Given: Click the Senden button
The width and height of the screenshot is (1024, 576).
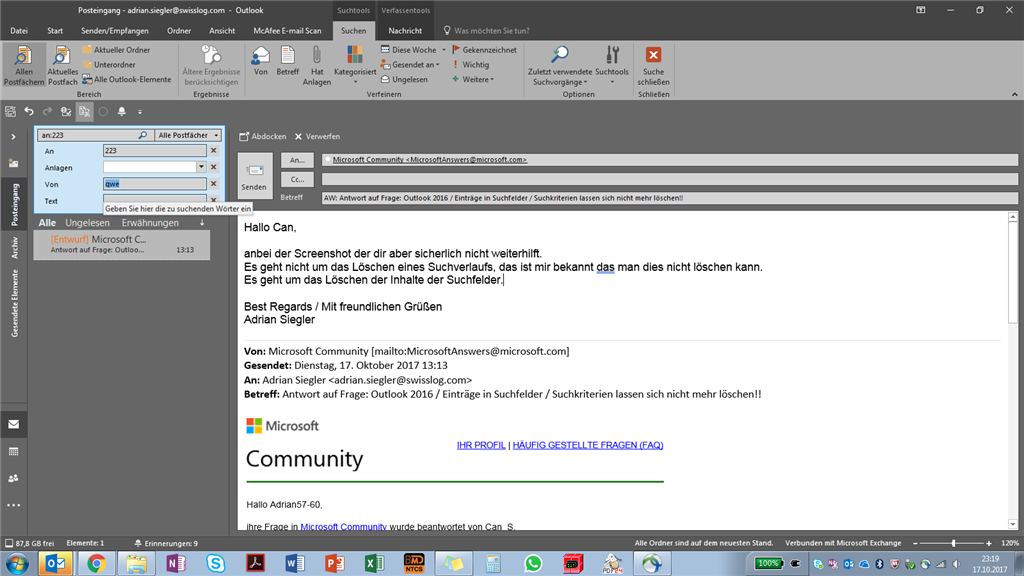Looking at the screenshot, I should (255, 175).
